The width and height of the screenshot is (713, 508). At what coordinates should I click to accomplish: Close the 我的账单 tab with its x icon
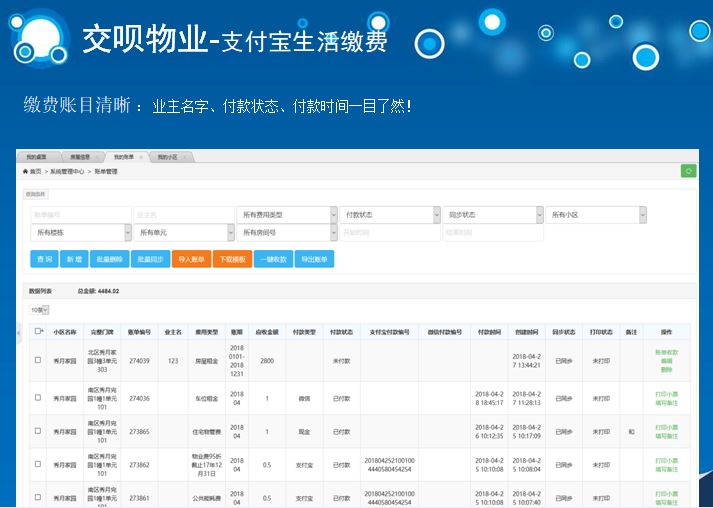[141, 157]
